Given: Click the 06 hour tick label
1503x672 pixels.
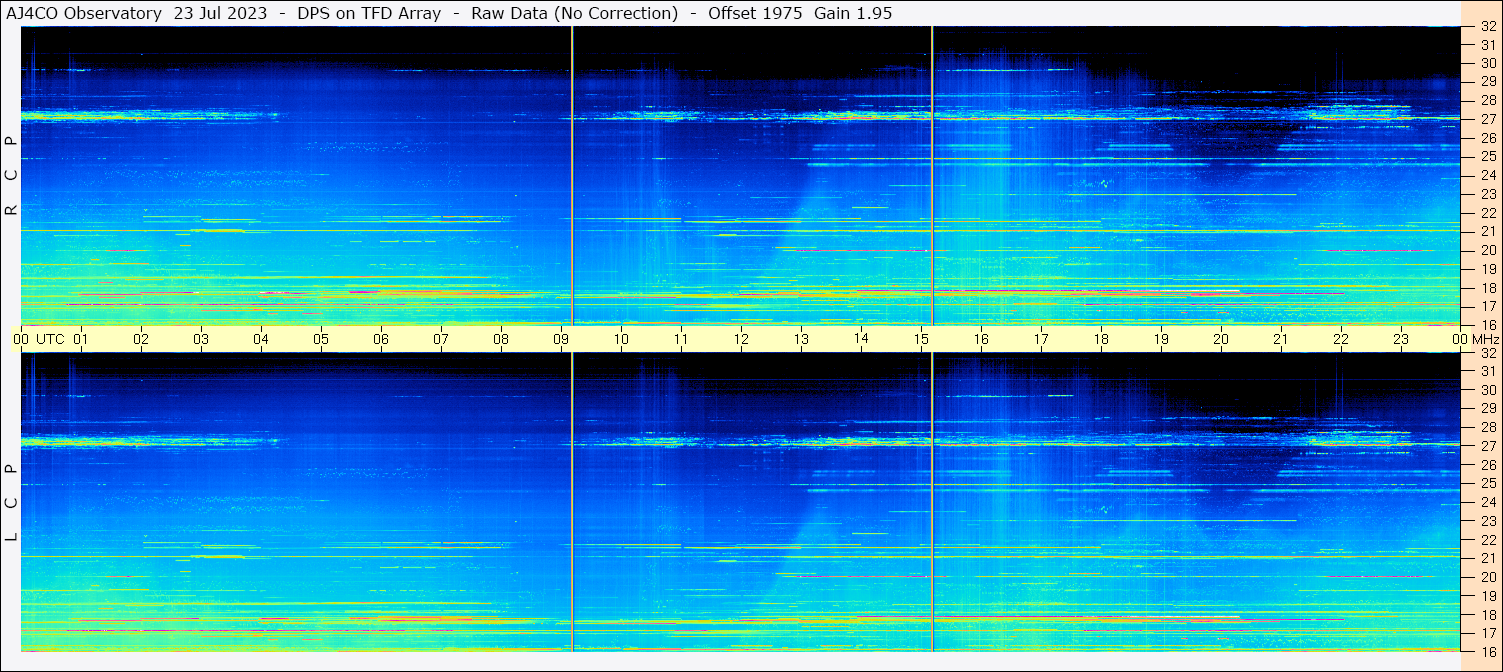Looking at the screenshot, I should (381, 339).
